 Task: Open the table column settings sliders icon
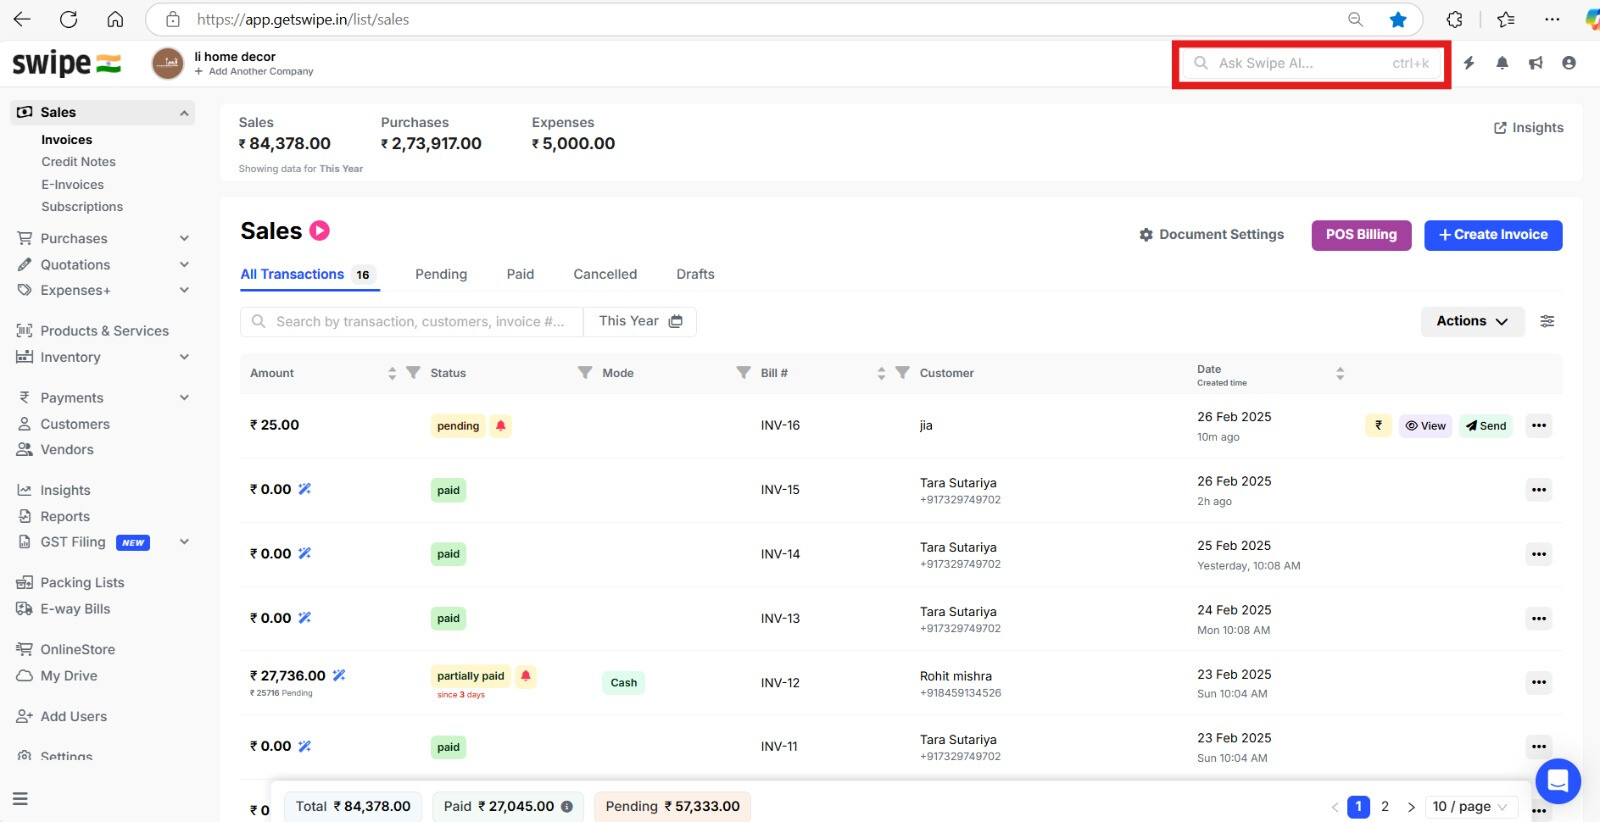click(x=1547, y=321)
